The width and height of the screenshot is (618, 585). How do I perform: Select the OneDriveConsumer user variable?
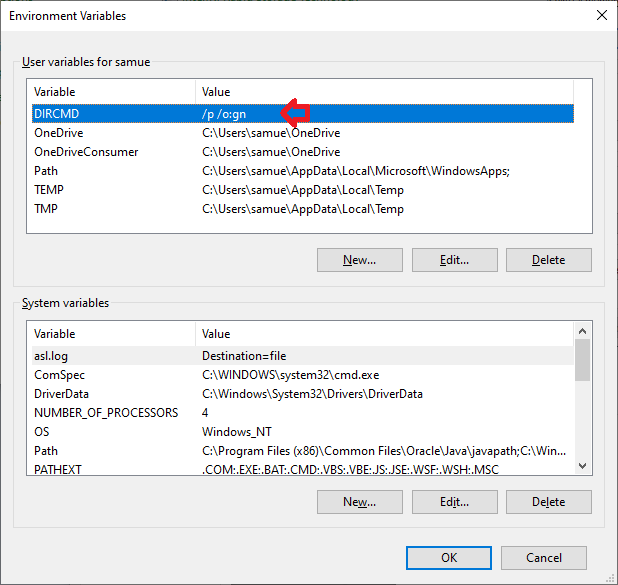pyautogui.click(x=302, y=152)
